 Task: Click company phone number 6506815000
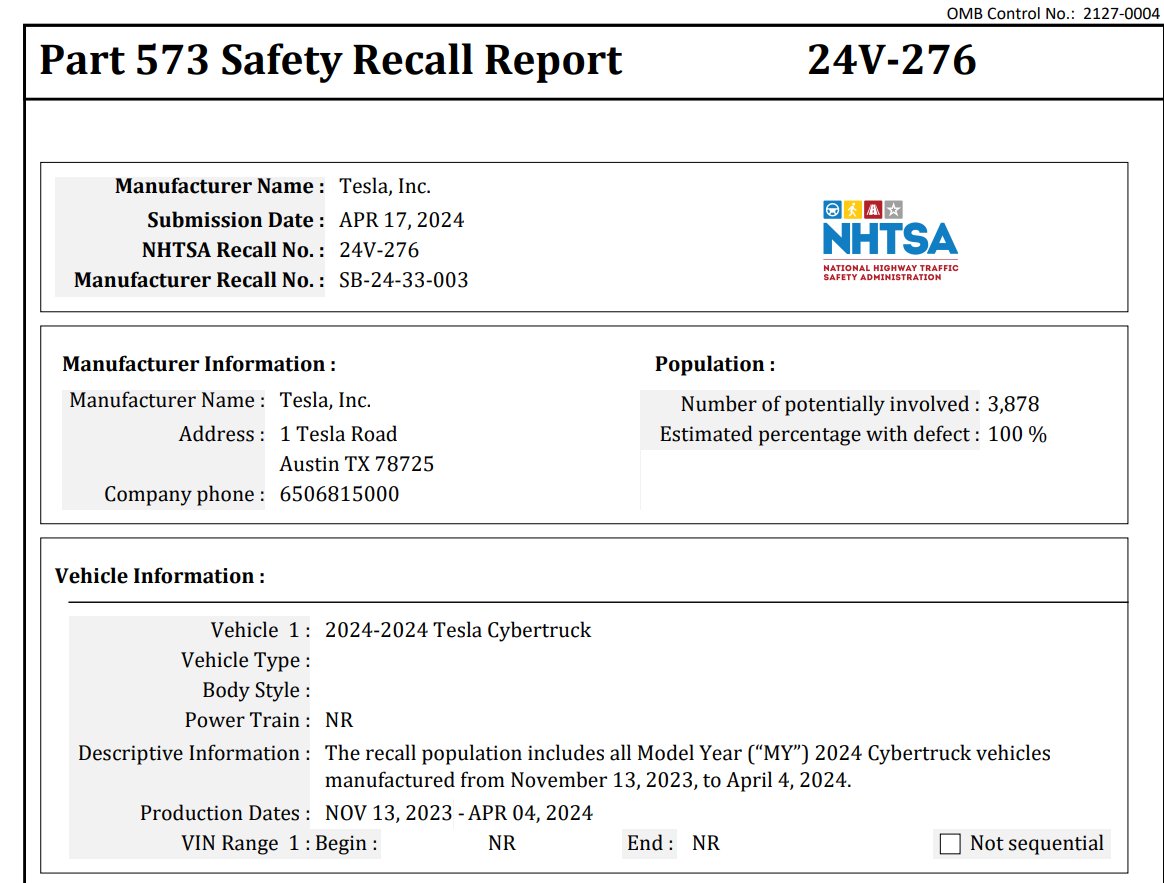[x=339, y=494]
